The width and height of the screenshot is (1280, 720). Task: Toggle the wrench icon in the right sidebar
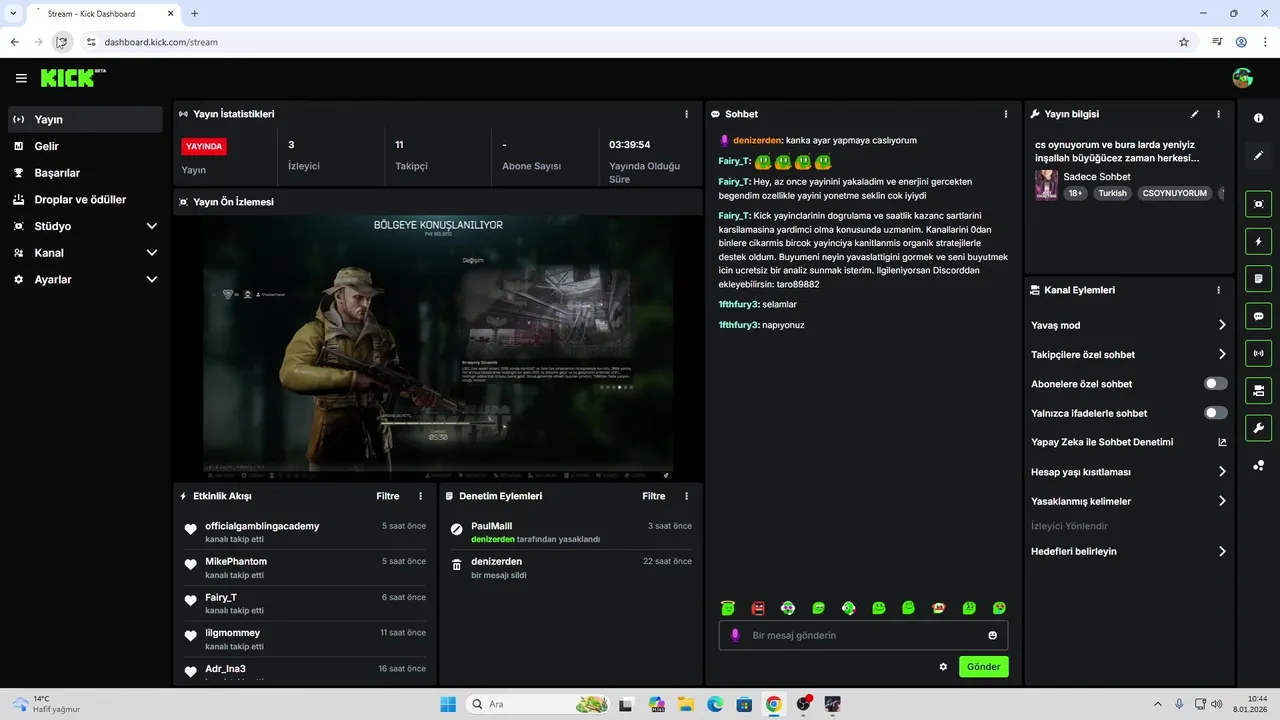point(1258,428)
